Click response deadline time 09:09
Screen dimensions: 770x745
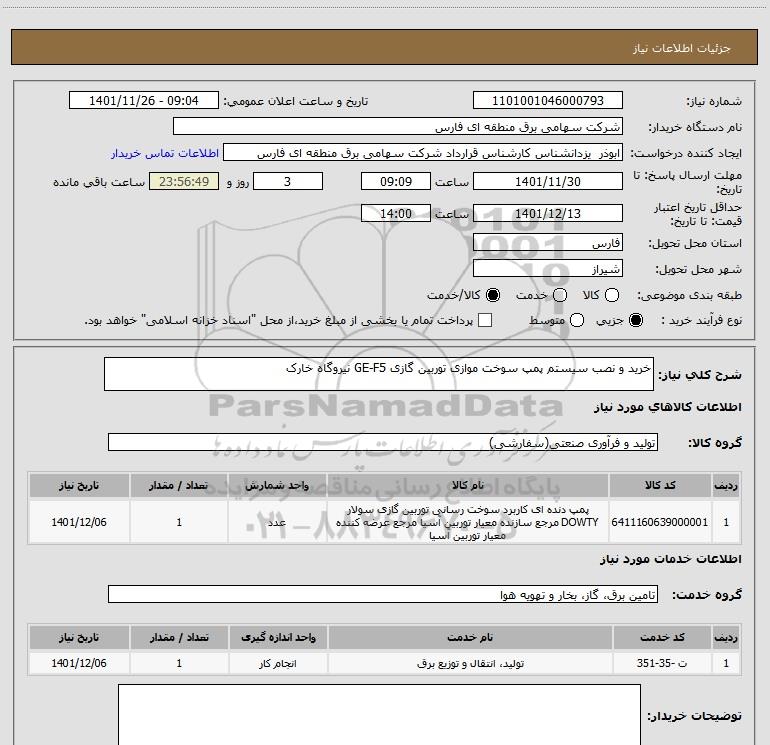(x=396, y=181)
